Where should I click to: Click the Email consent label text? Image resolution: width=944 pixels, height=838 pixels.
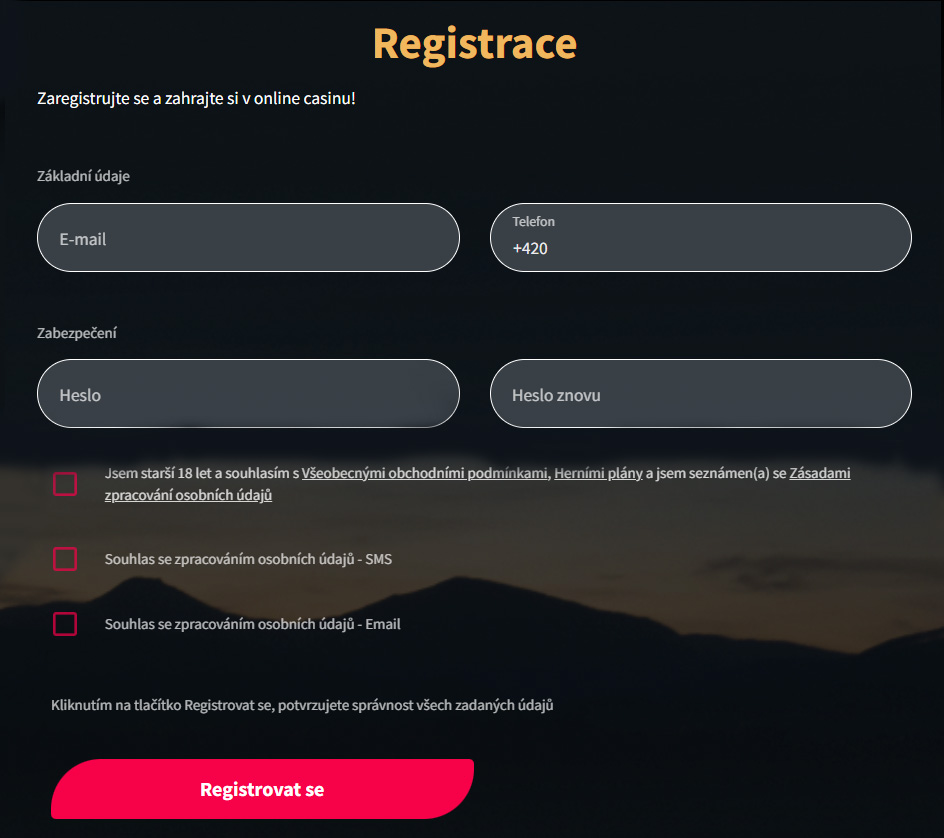252,624
